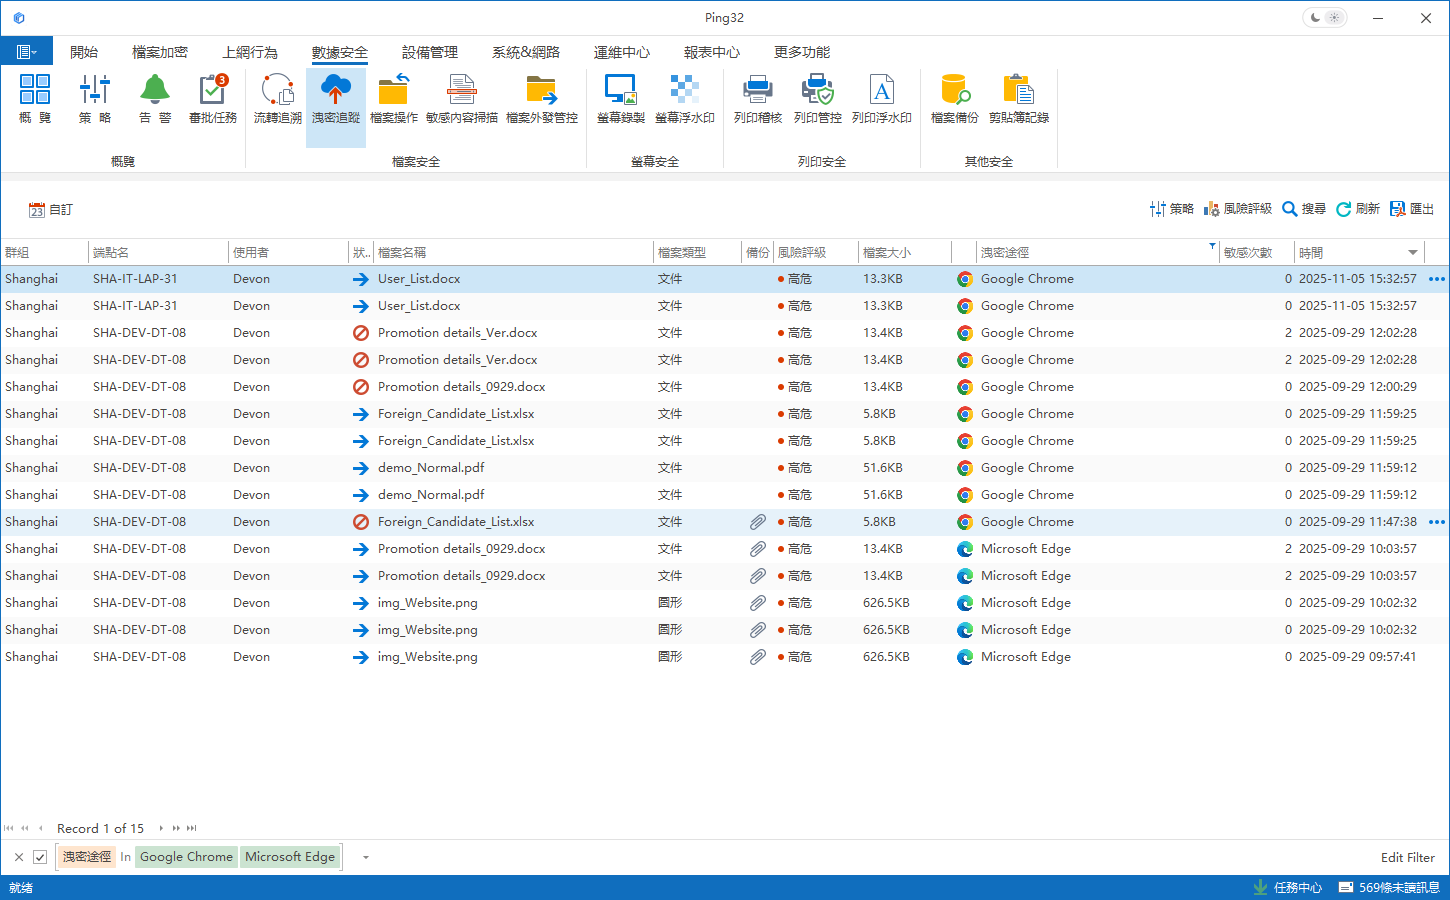Open the 時間 column sort dropdown
Image resolution: width=1450 pixels, height=900 pixels.
(x=1412, y=253)
